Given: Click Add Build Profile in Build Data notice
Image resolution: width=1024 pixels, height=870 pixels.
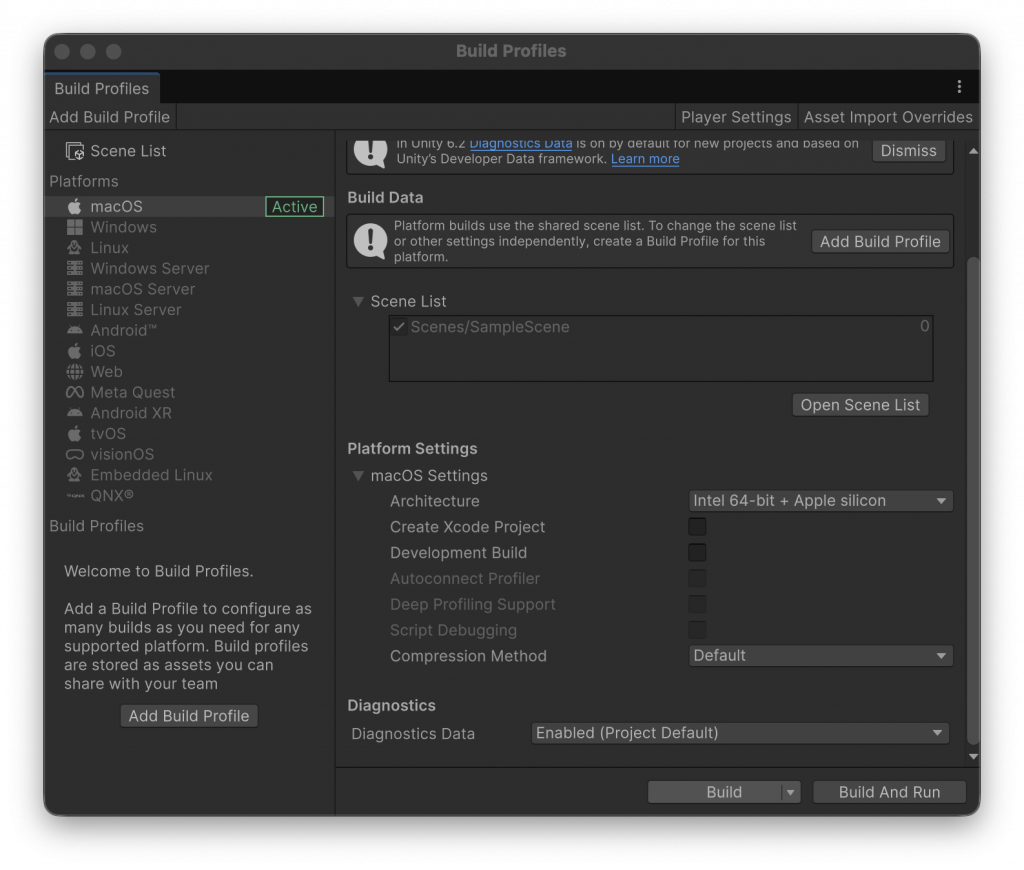Looking at the screenshot, I should pyautogui.click(x=880, y=242).
